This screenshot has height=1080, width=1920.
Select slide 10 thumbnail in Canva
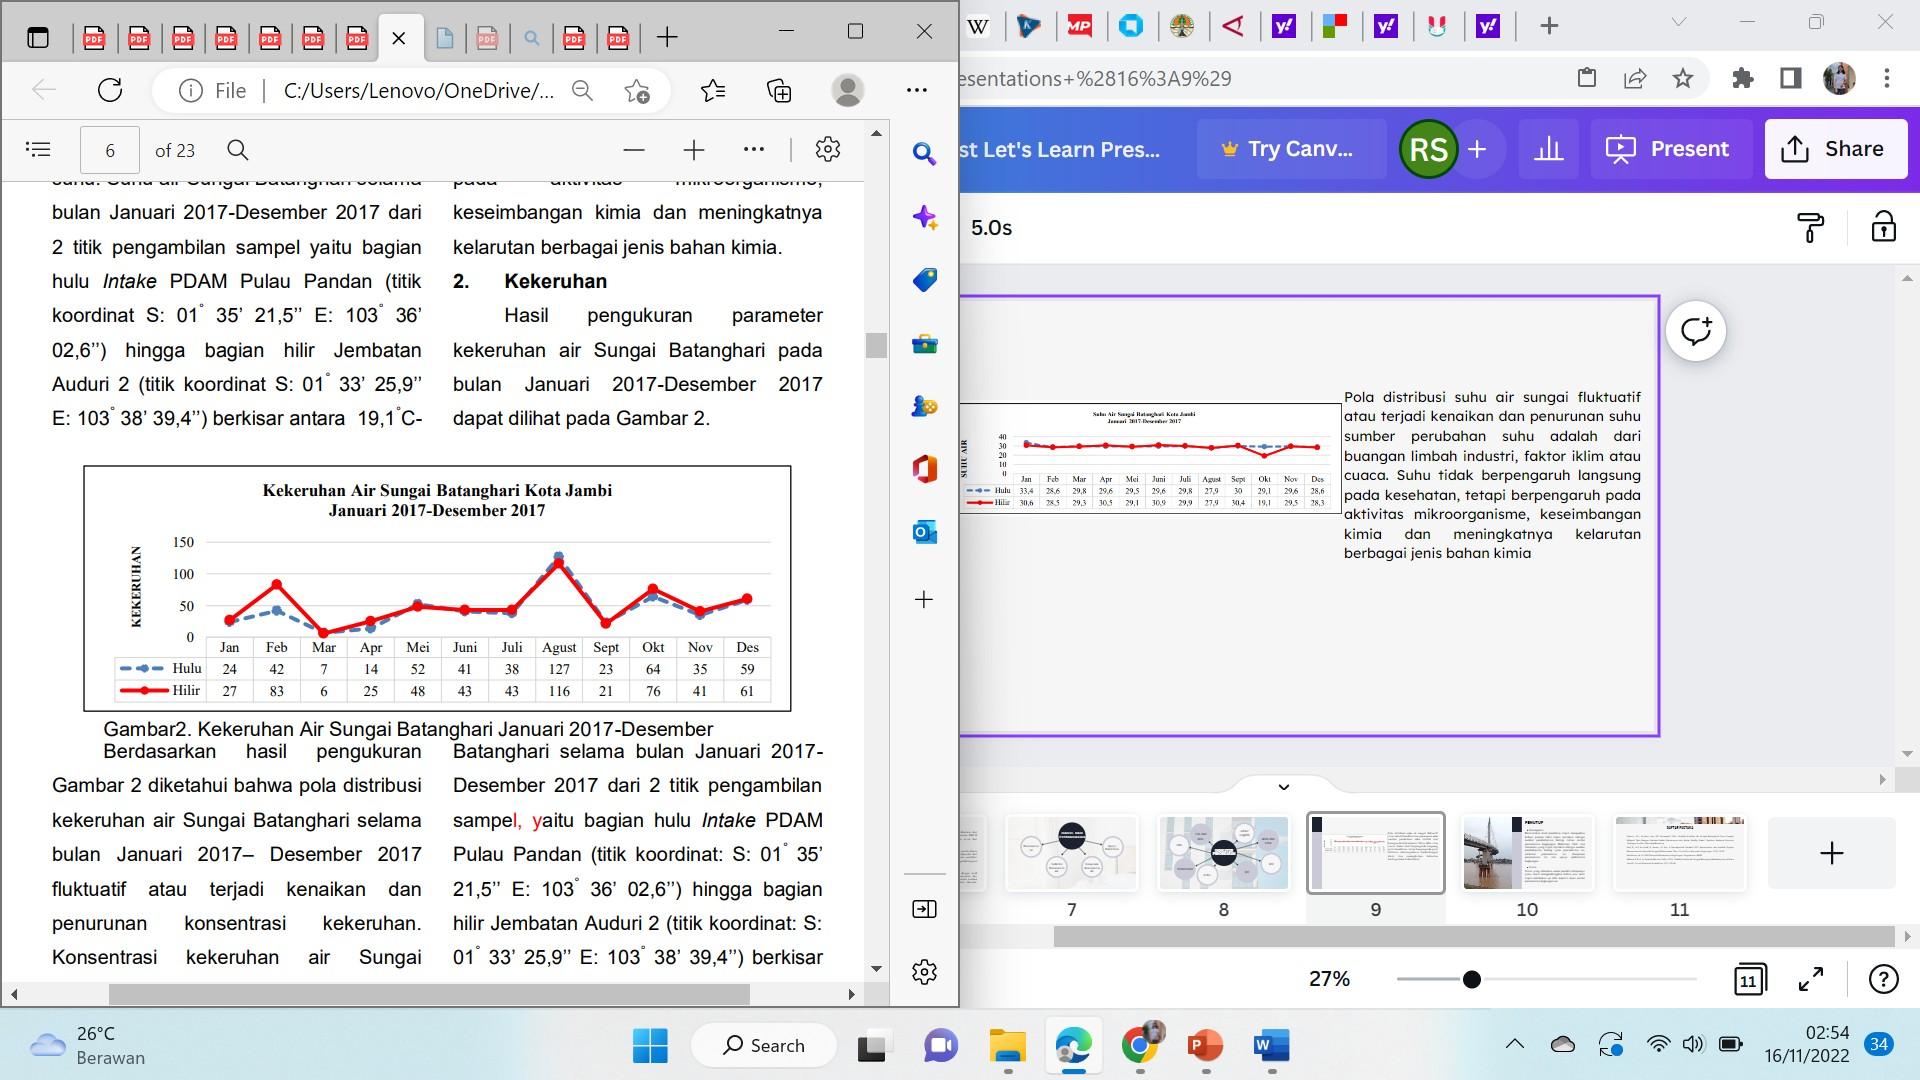click(1527, 853)
